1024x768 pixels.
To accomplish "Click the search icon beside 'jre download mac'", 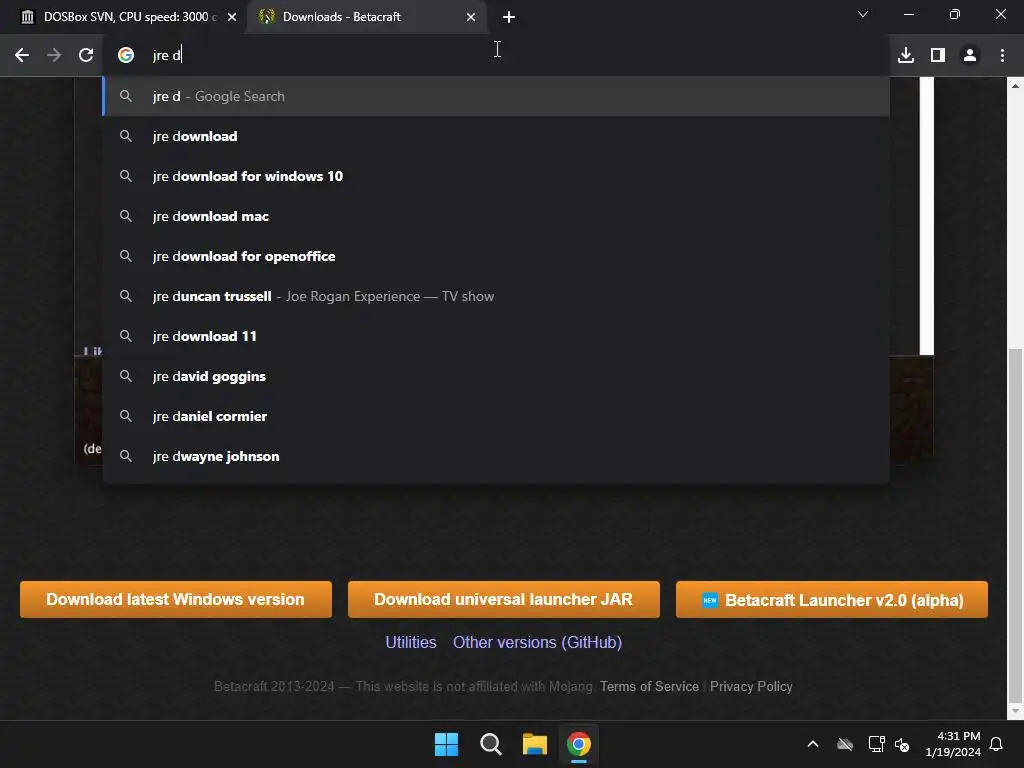I will pos(126,216).
